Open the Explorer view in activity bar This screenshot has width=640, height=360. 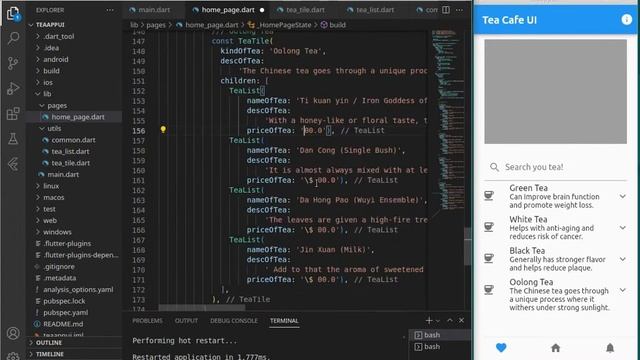[13, 13]
